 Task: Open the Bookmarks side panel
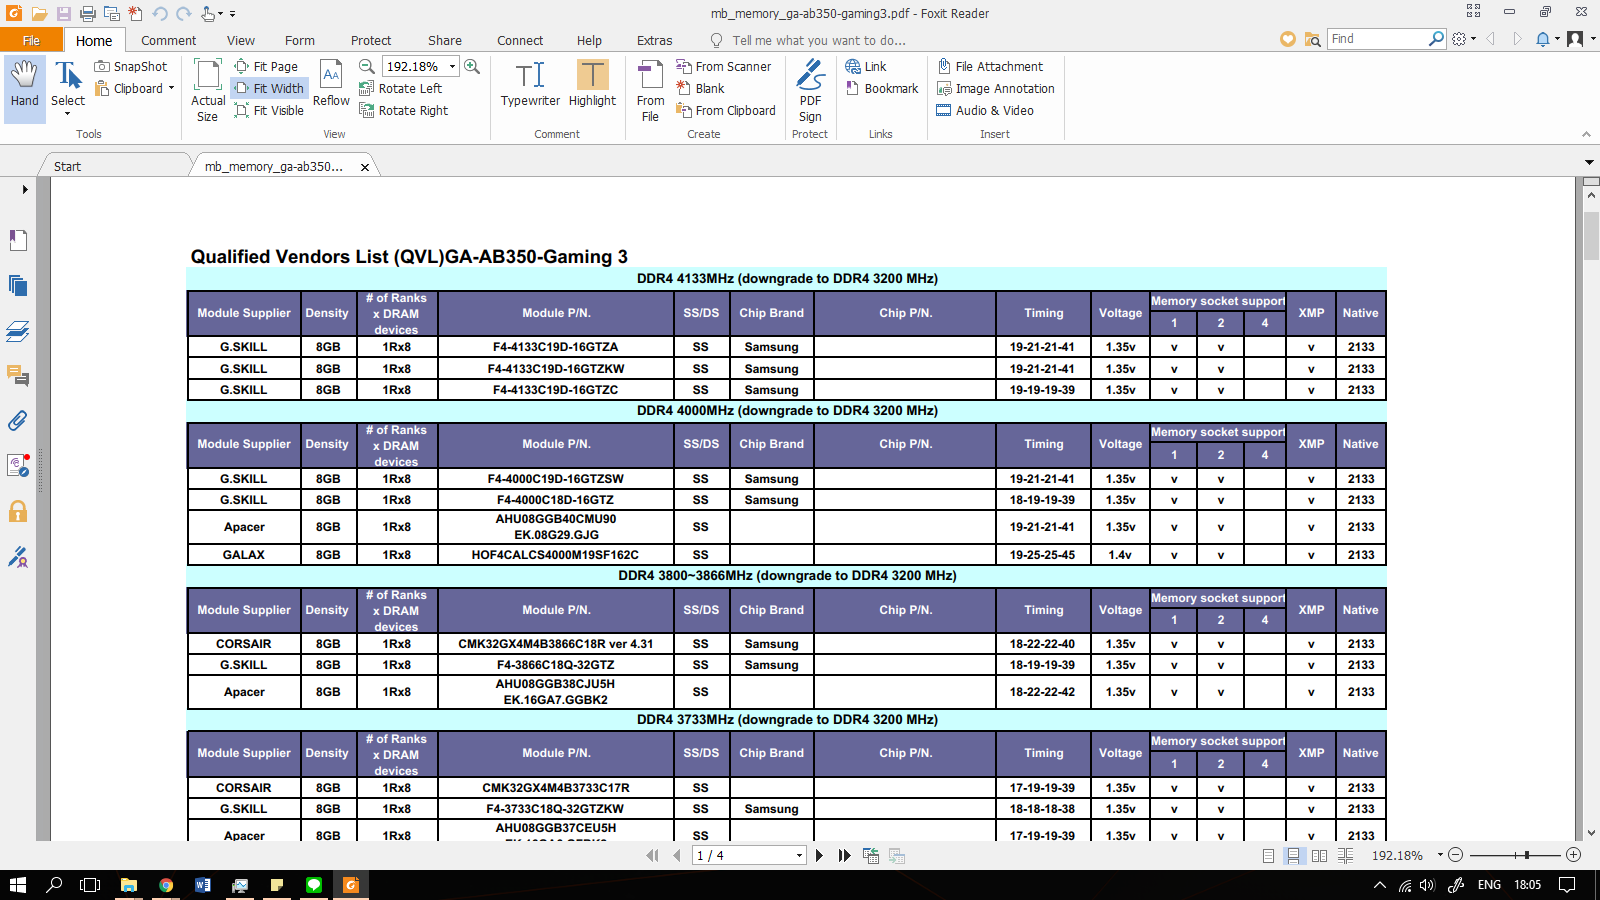[18, 240]
